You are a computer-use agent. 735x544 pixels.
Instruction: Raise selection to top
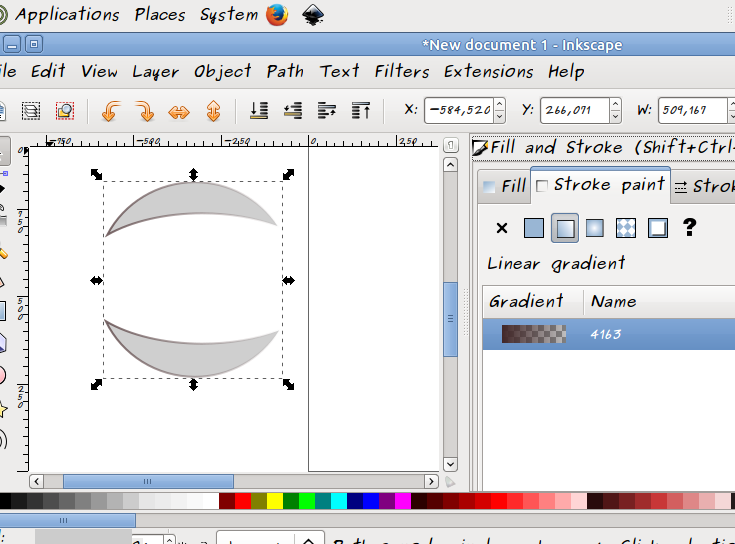click(361, 111)
